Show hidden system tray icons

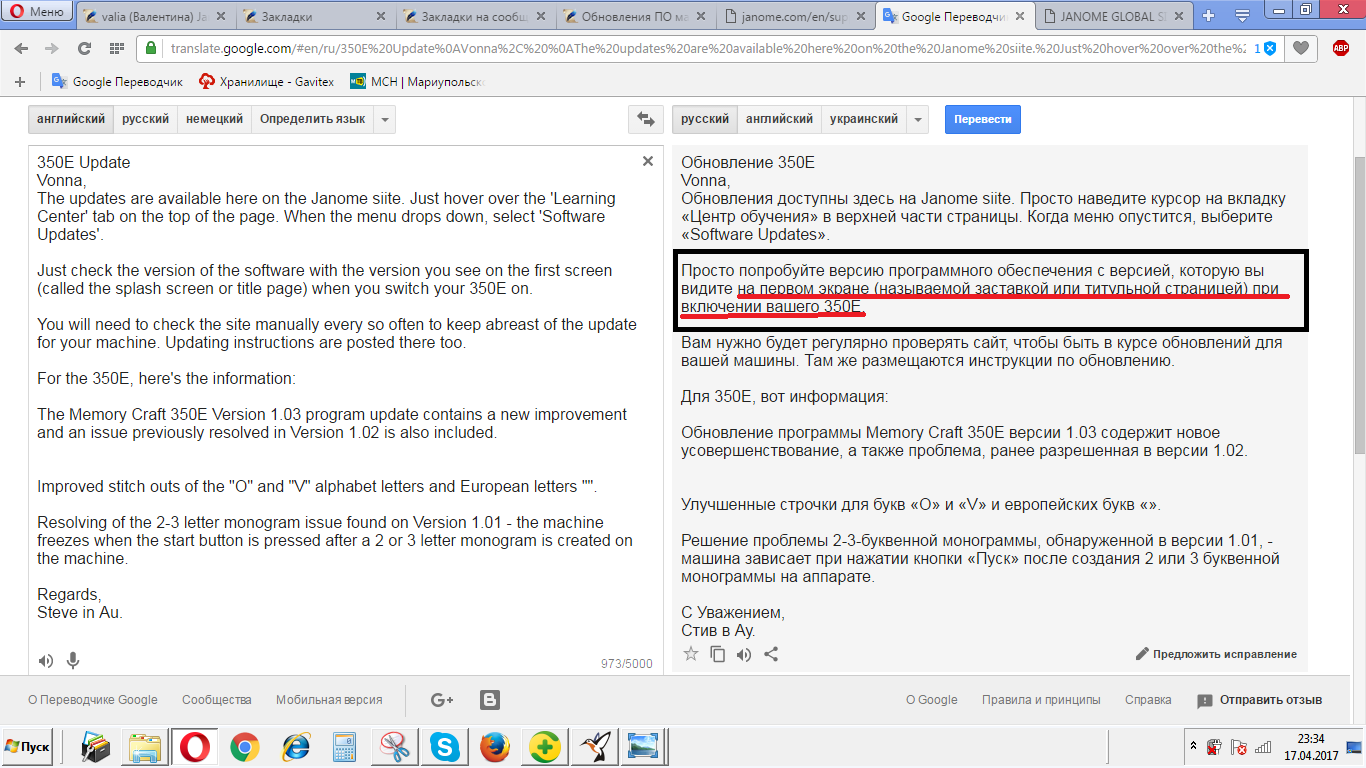[x=1192, y=746]
